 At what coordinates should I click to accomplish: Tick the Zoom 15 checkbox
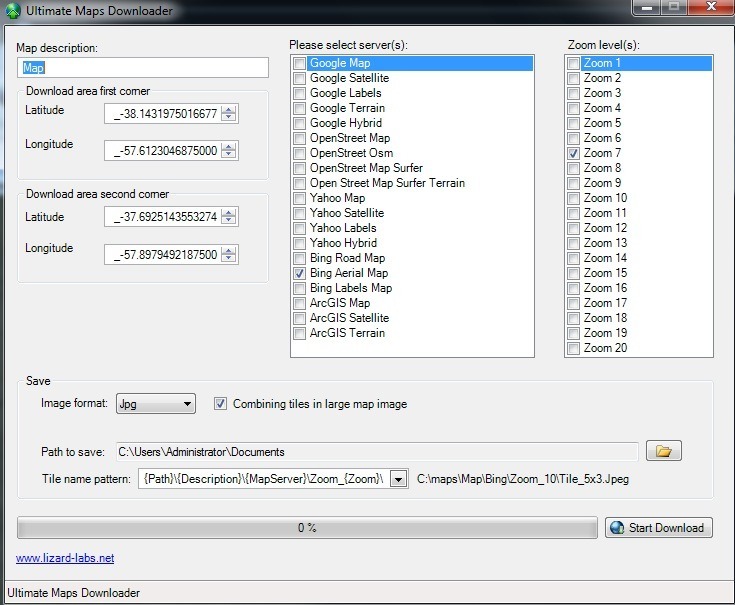click(573, 273)
